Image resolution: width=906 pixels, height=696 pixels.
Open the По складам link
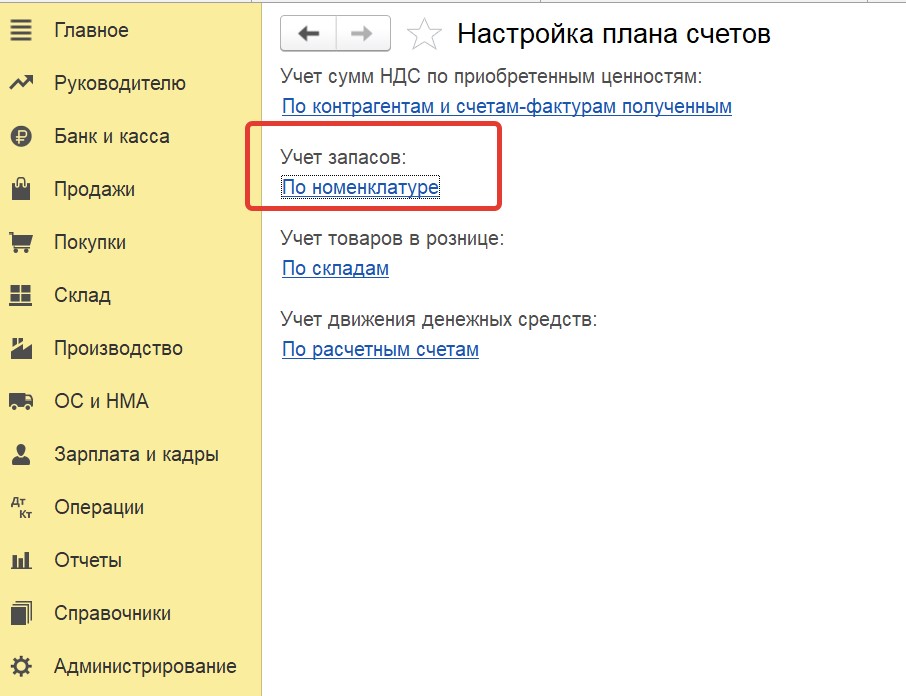tap(335, 268)
